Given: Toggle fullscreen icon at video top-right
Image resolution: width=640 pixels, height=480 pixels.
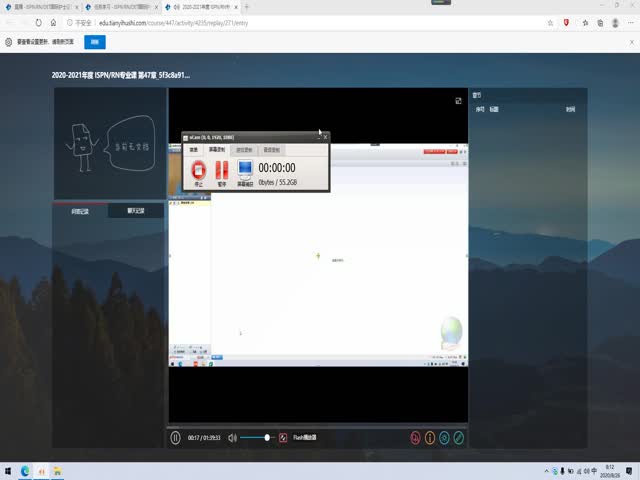Looking at the screenshot, I should pos(458,101).
